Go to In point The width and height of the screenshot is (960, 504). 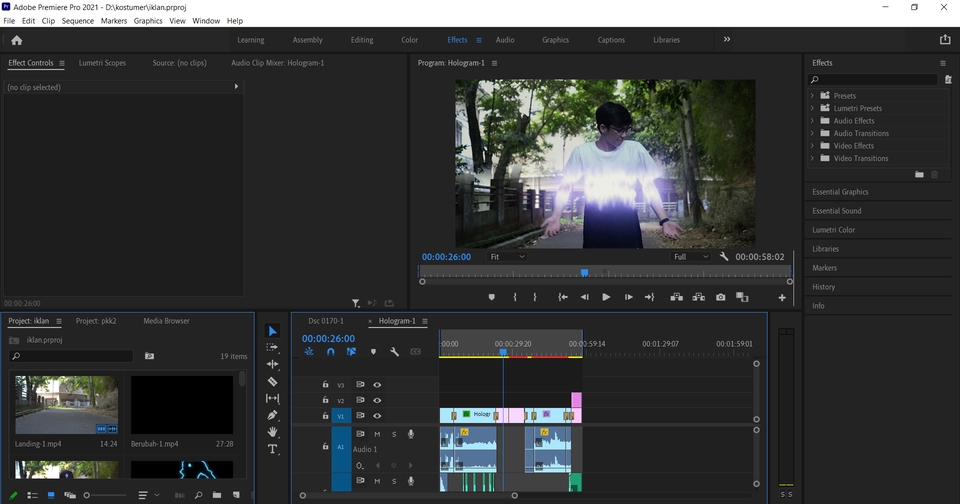563,297
